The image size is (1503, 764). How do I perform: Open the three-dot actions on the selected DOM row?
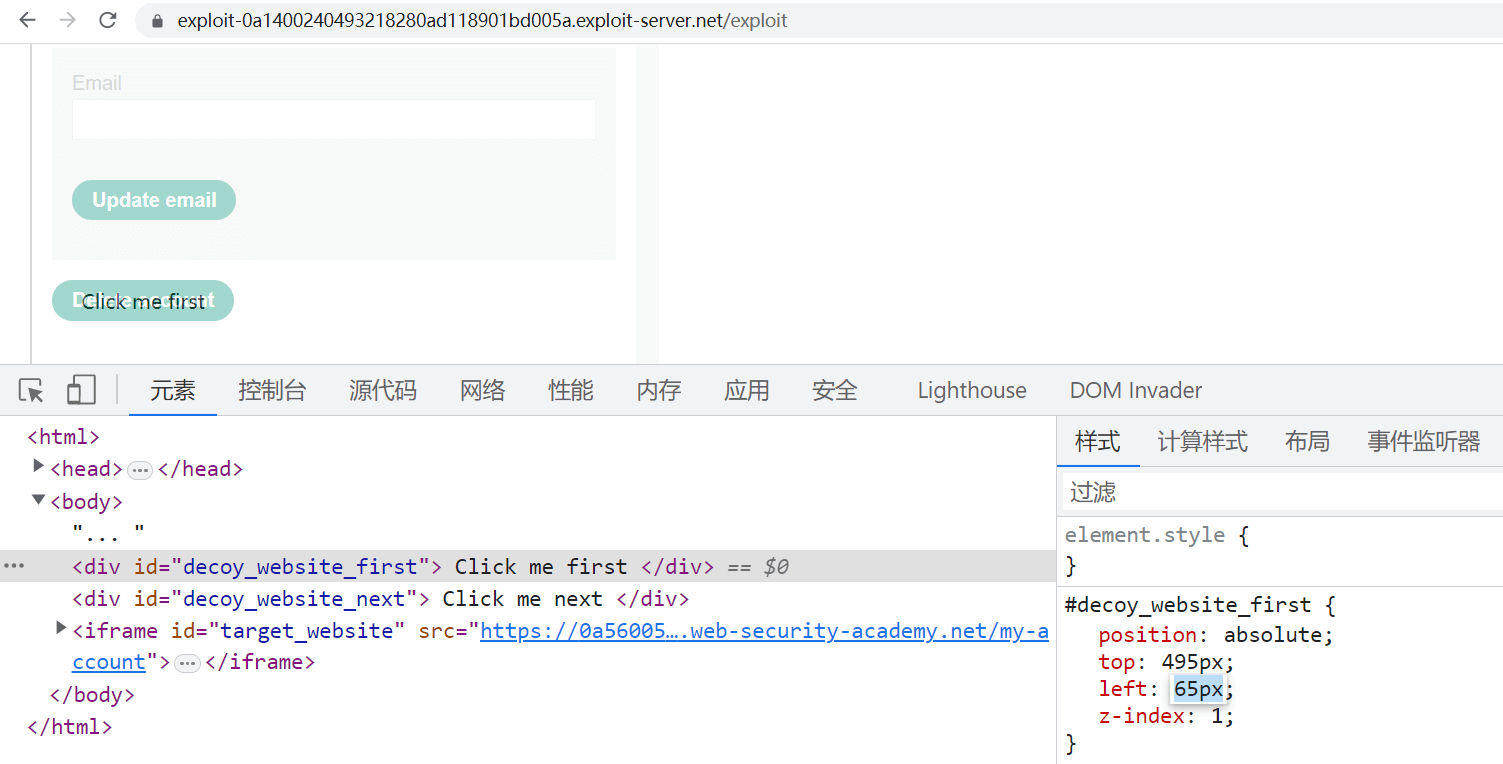pyautogui.click(x=13, y=566)
